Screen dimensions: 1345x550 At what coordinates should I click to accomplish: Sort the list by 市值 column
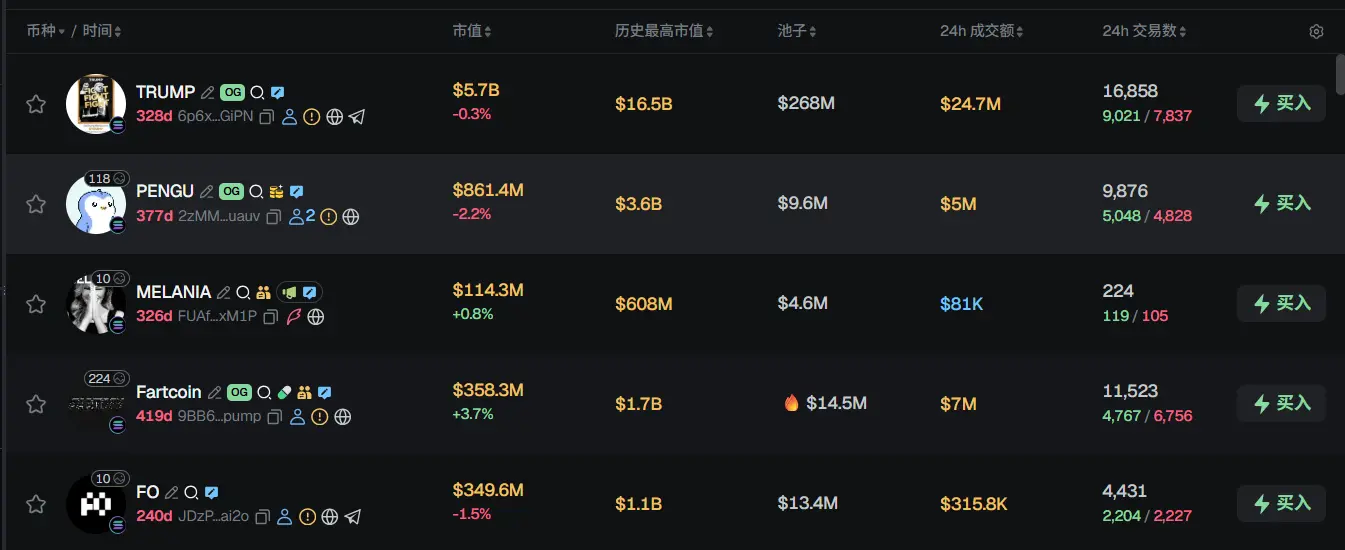(x=472, y=32)
